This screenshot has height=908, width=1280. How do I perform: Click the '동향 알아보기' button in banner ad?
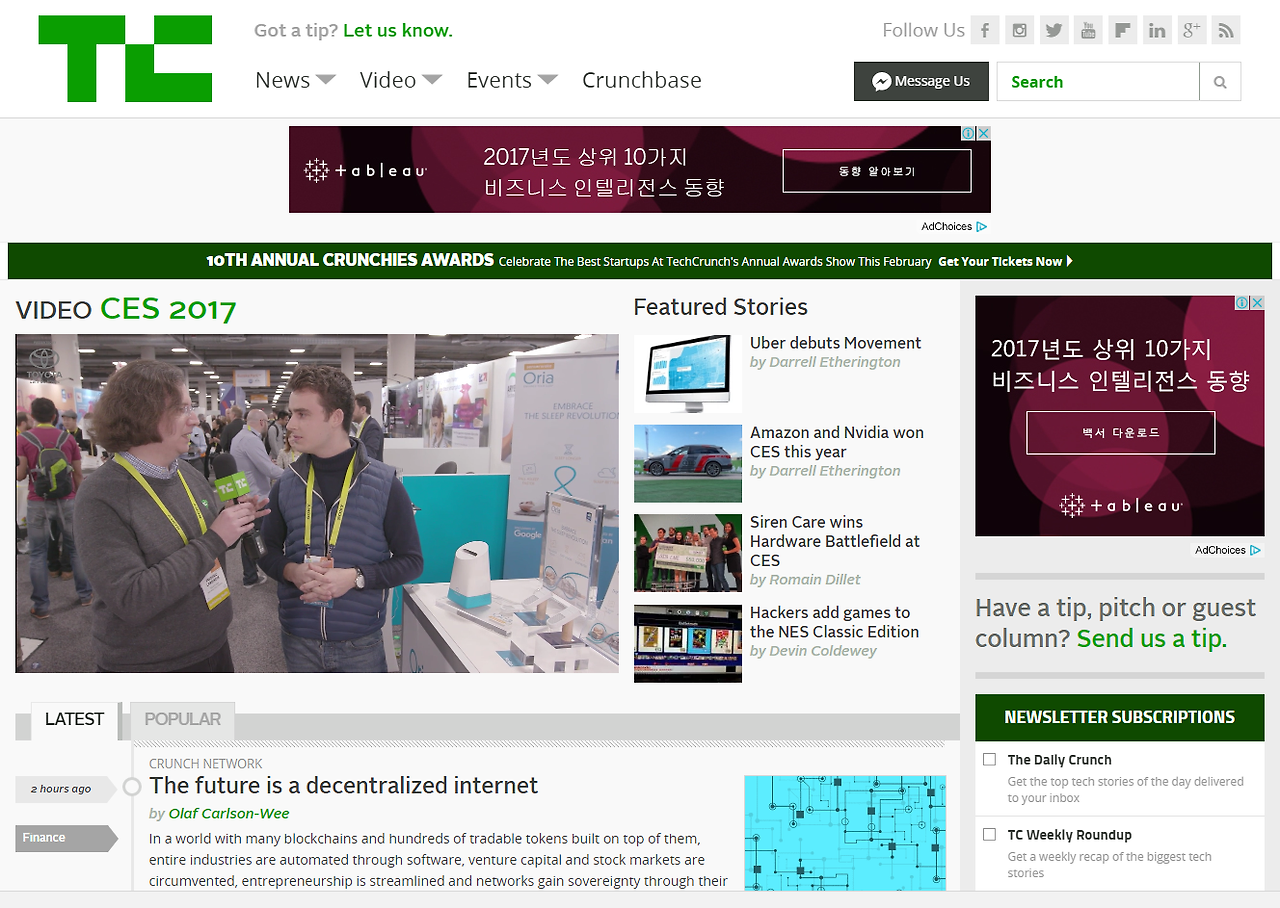[877, 171]
